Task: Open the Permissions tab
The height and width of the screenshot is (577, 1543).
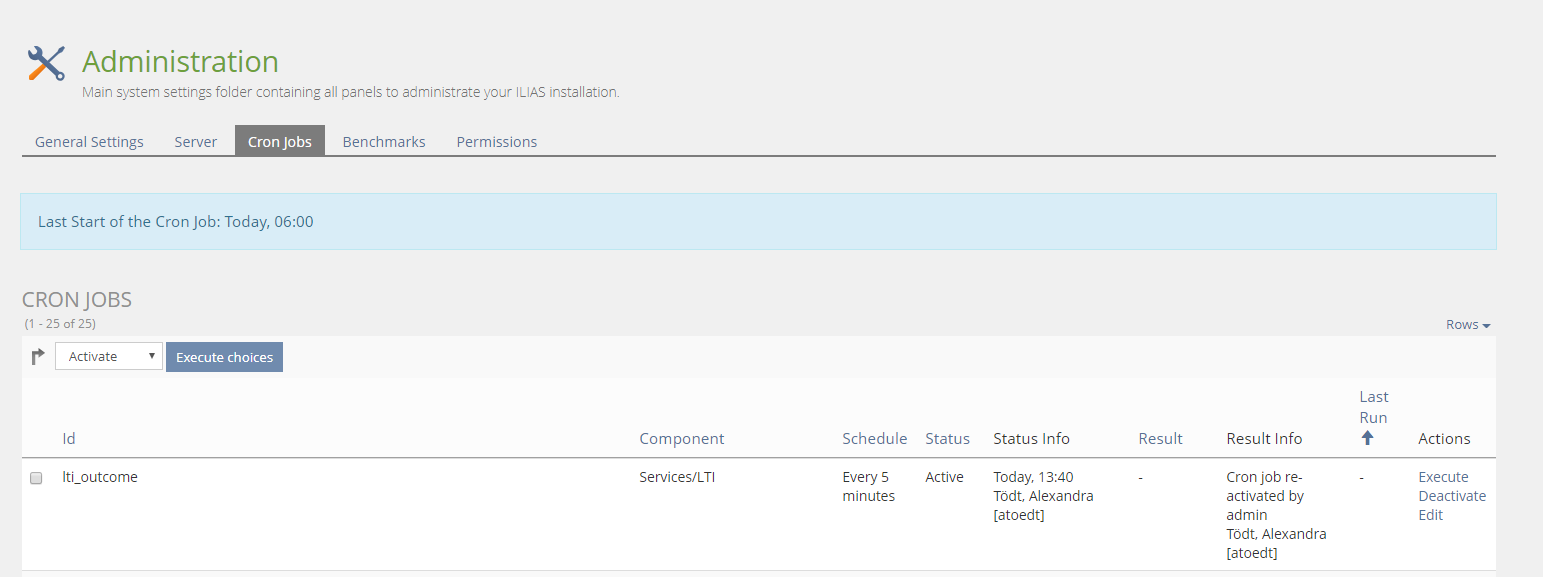Action: [x=497, y=142]
